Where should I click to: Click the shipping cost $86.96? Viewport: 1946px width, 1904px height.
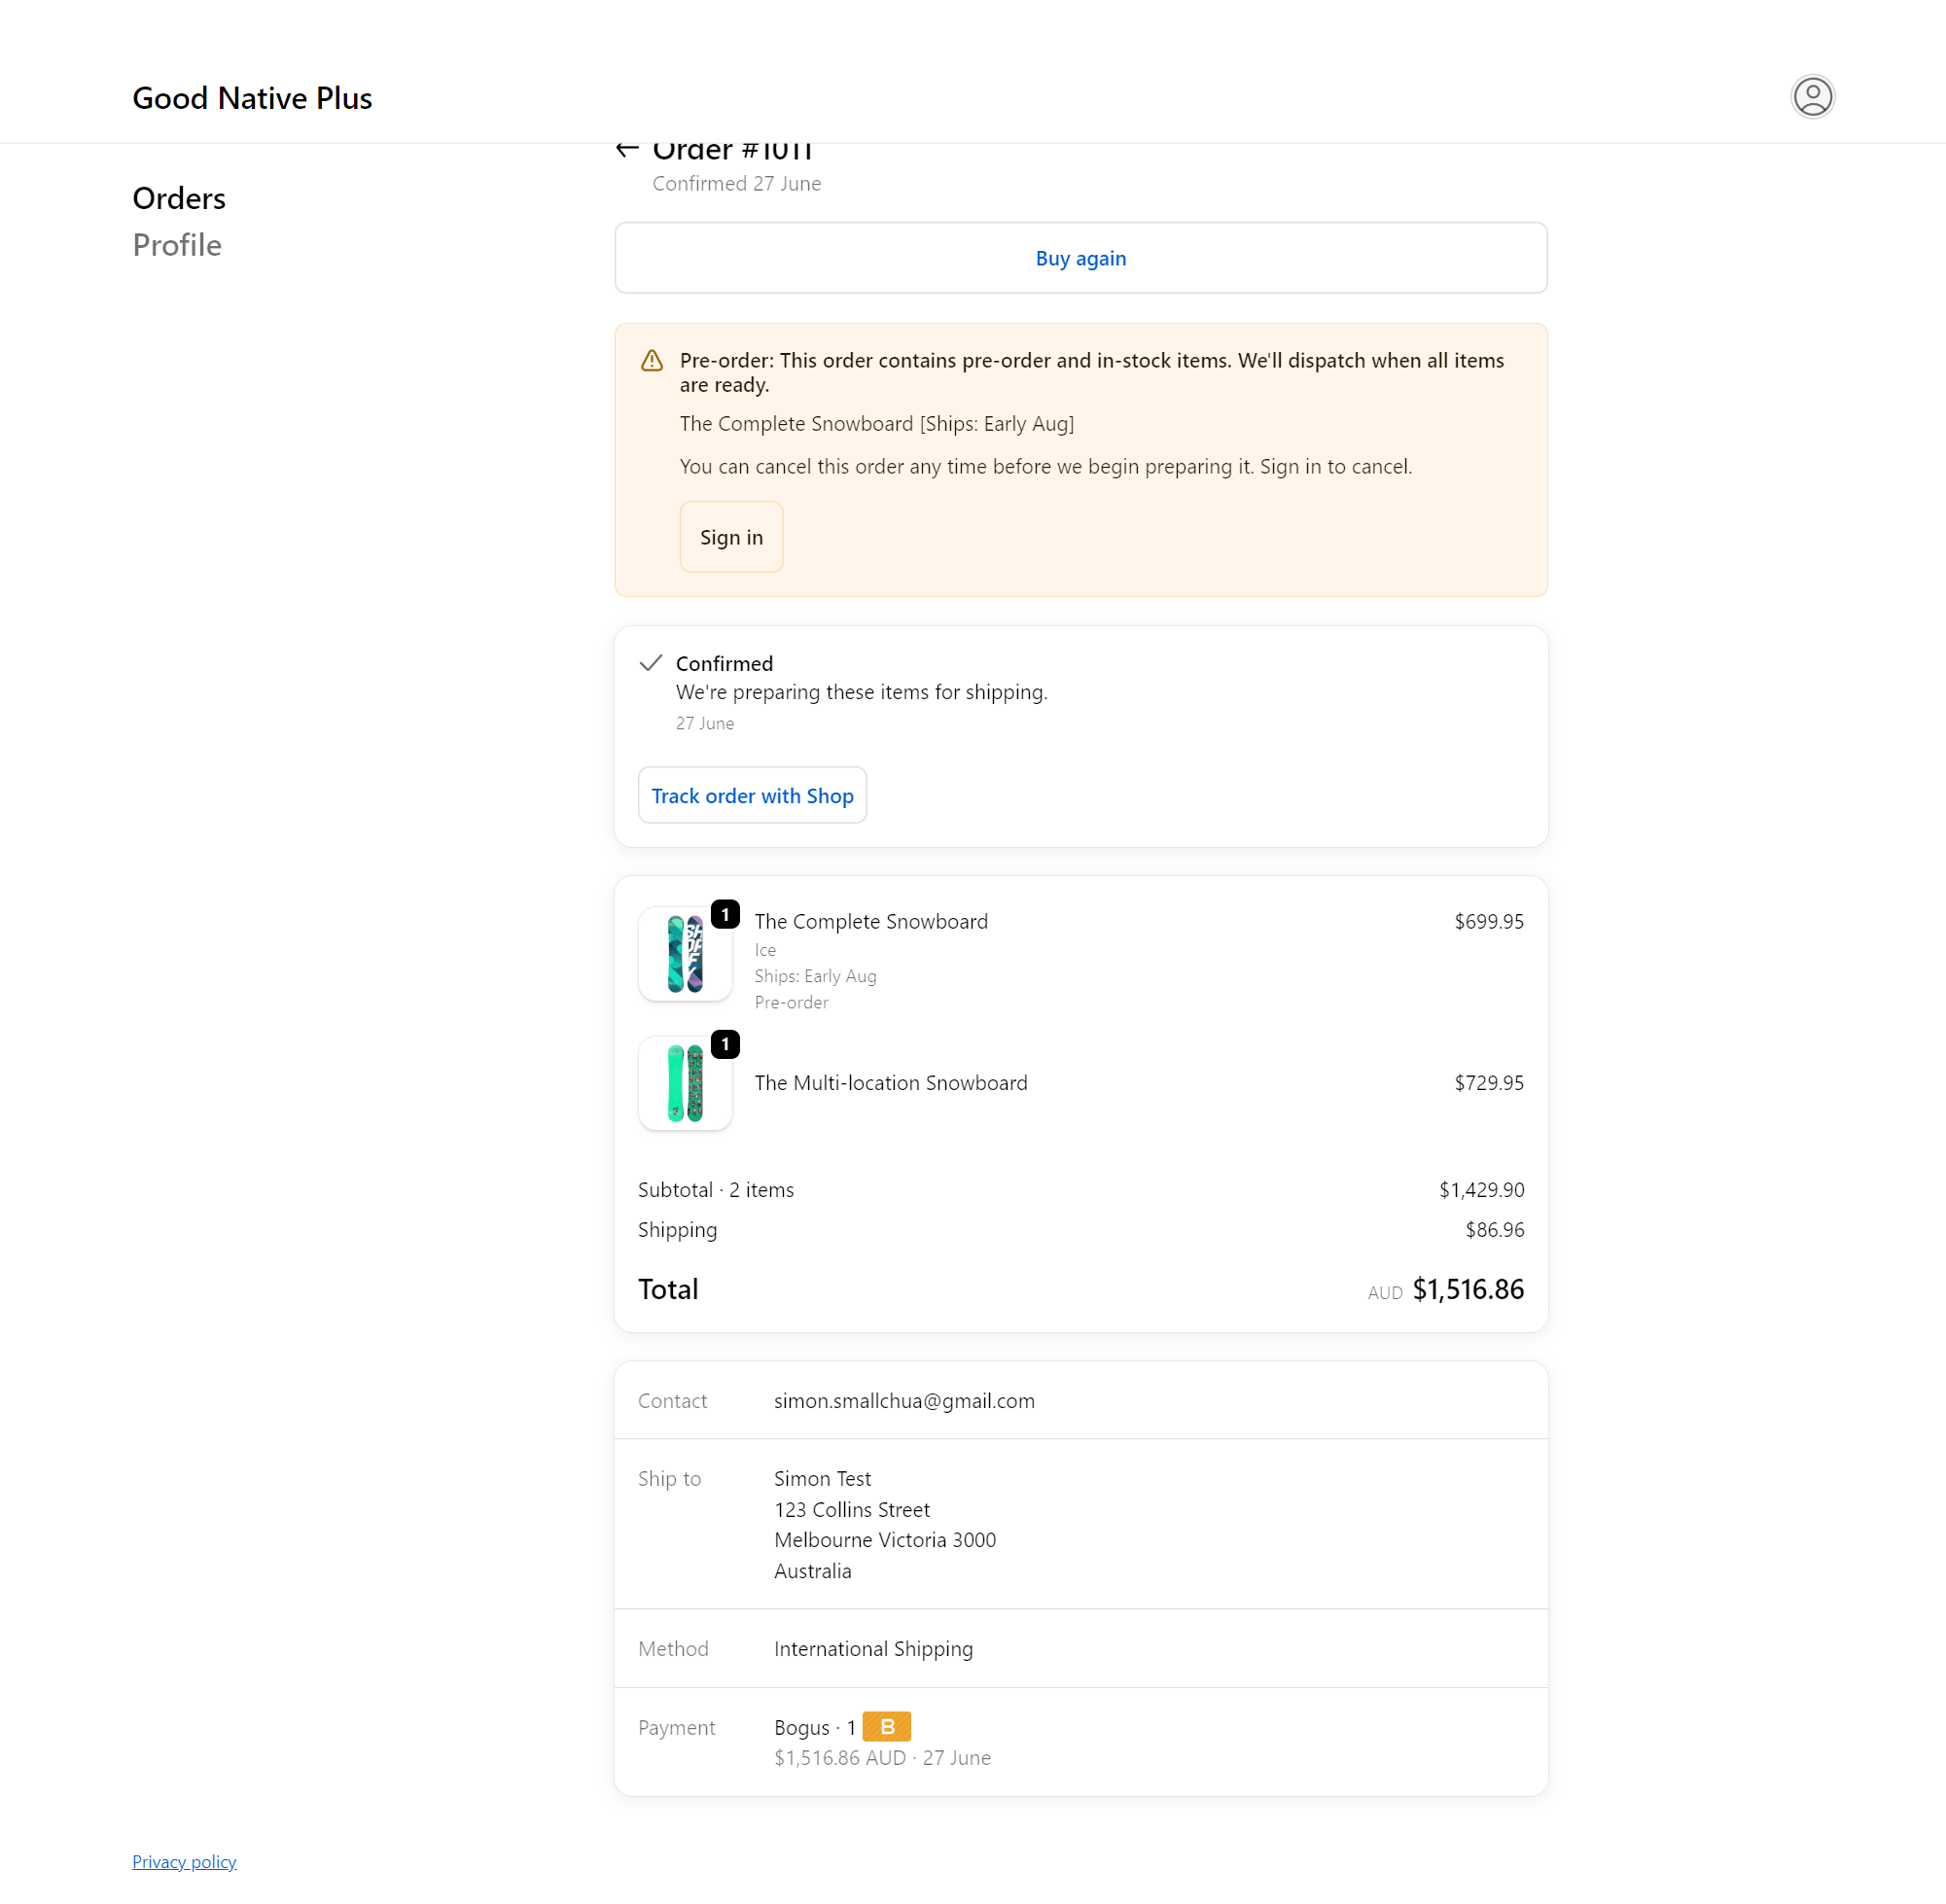pyautogui.click(x=1494, y=1230)
